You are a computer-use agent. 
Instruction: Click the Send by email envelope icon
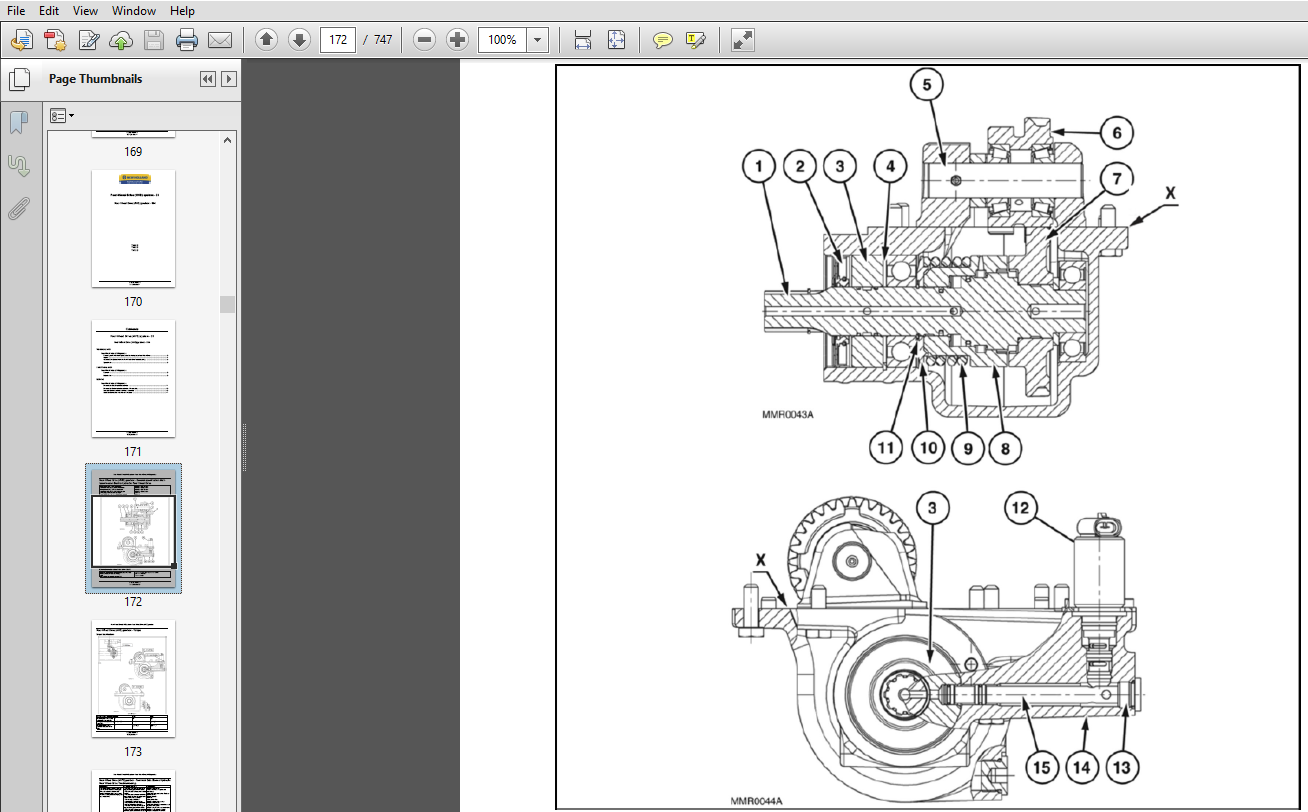pos(220,40)
